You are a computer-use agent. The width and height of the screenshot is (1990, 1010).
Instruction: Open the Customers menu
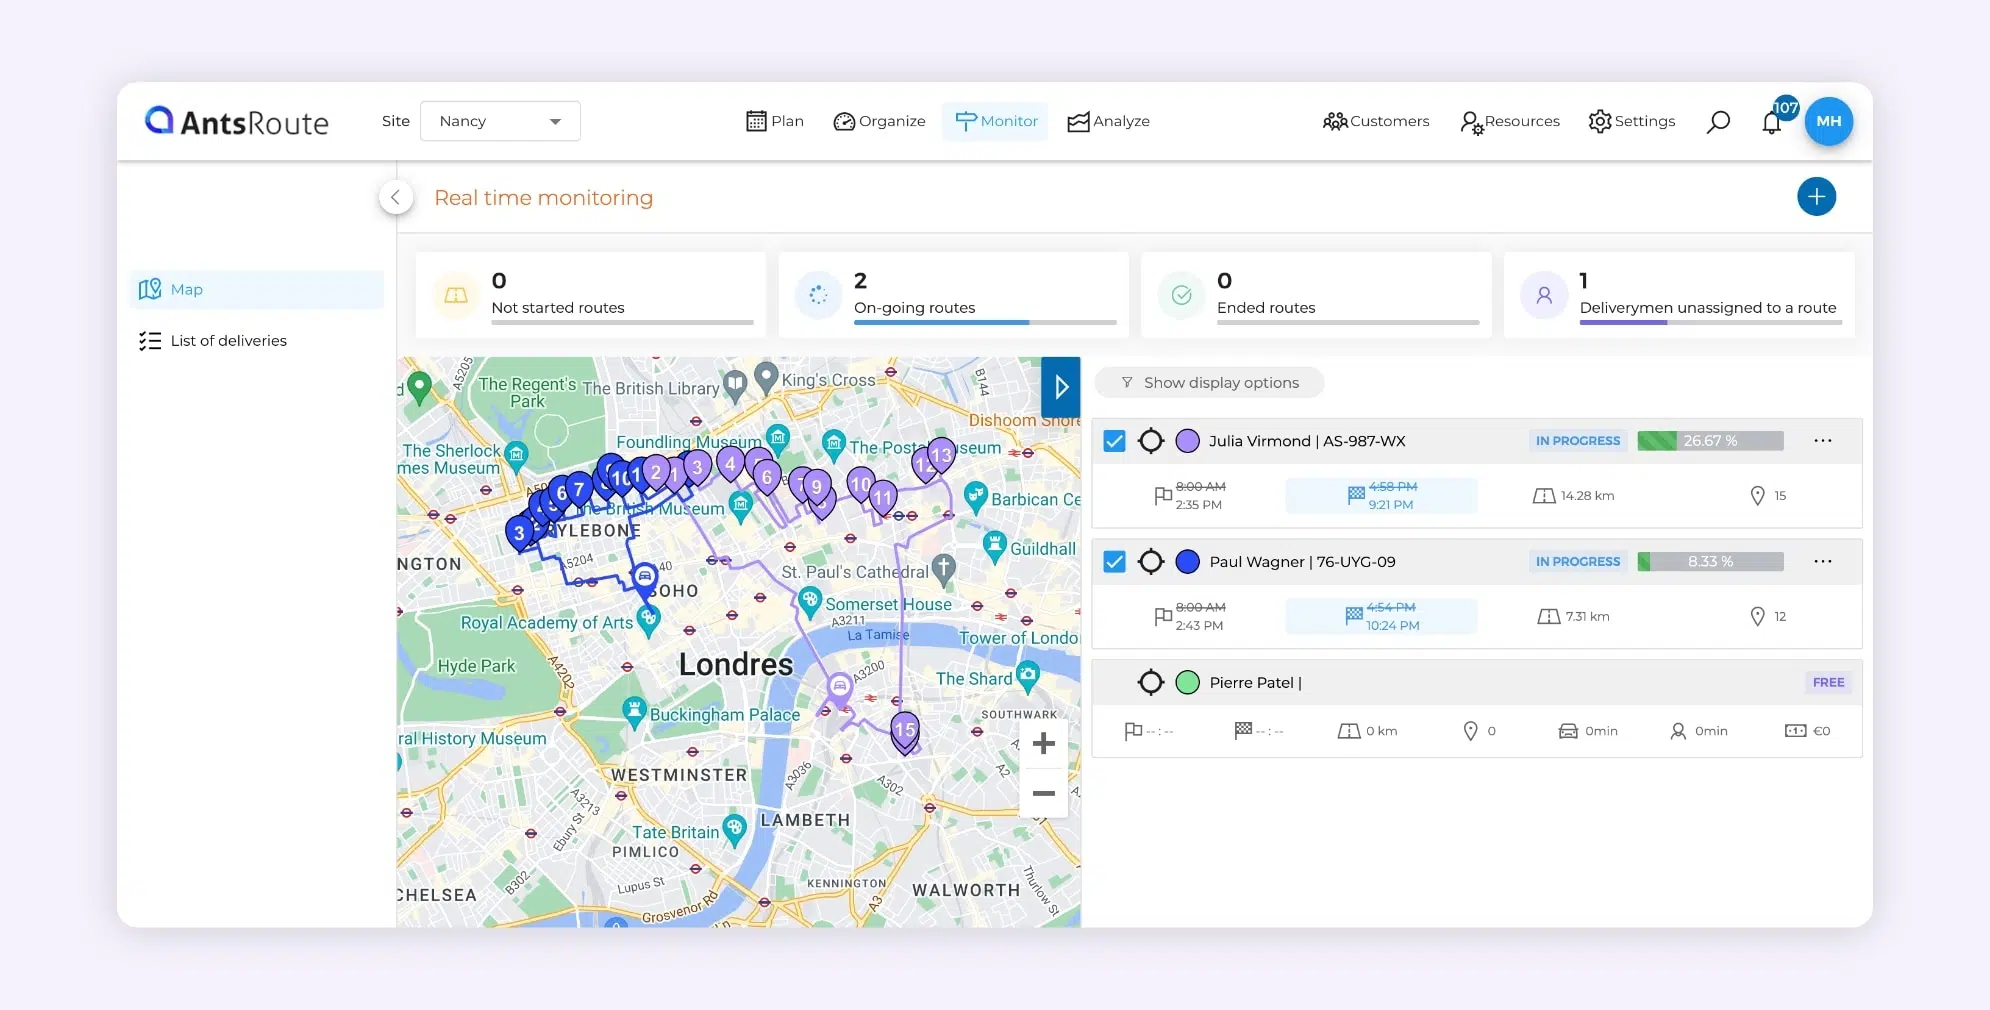(1376, 121)
